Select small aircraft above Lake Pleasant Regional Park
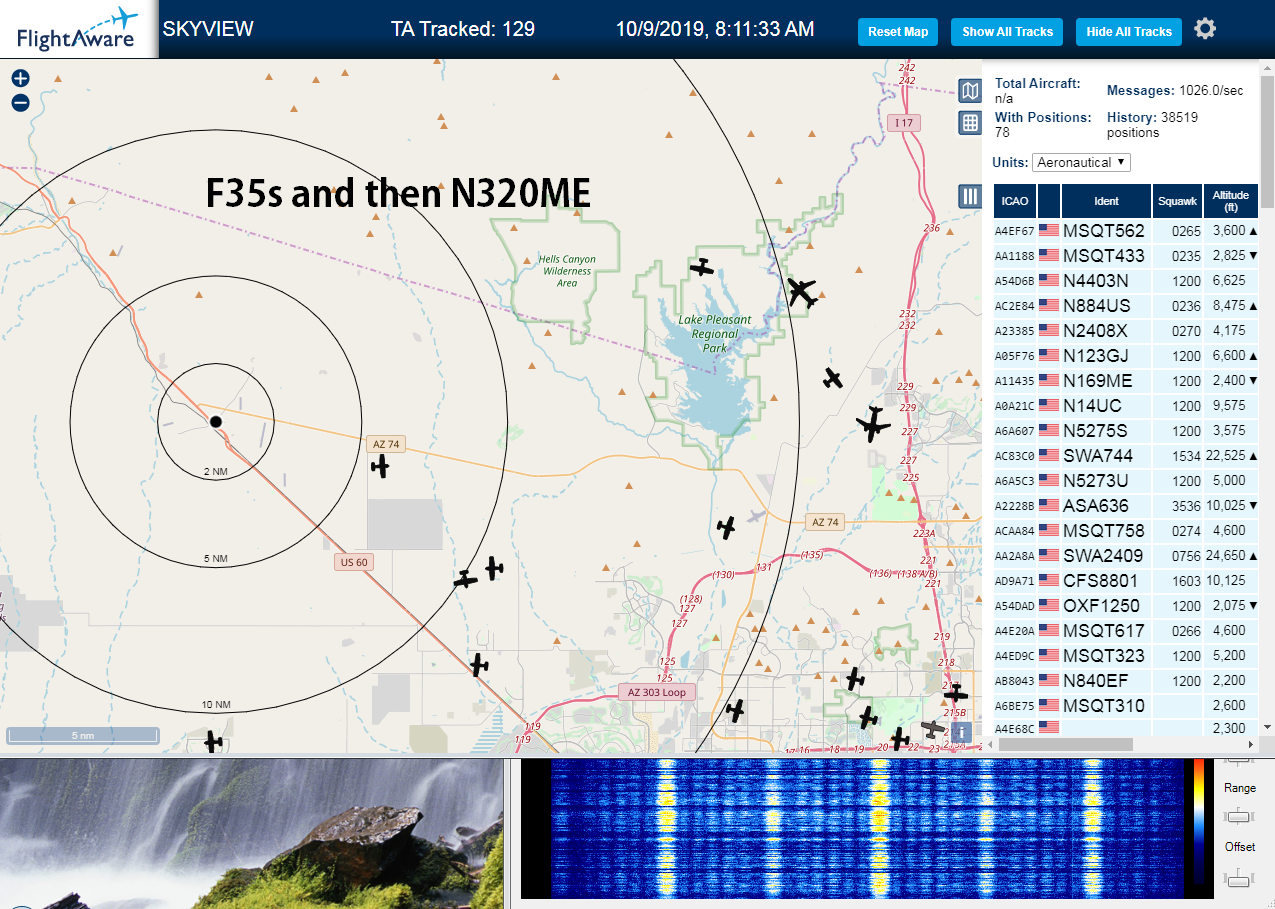This screenshot has height=909, width=1275. coord(702,267)
